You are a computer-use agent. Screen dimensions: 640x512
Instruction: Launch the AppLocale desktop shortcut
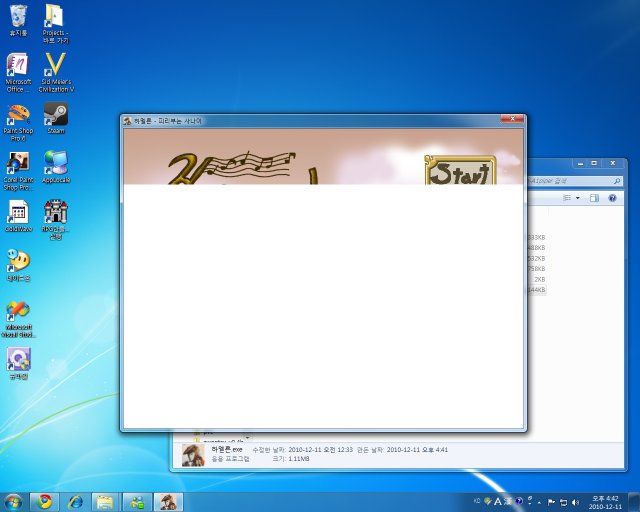point(56,167)
